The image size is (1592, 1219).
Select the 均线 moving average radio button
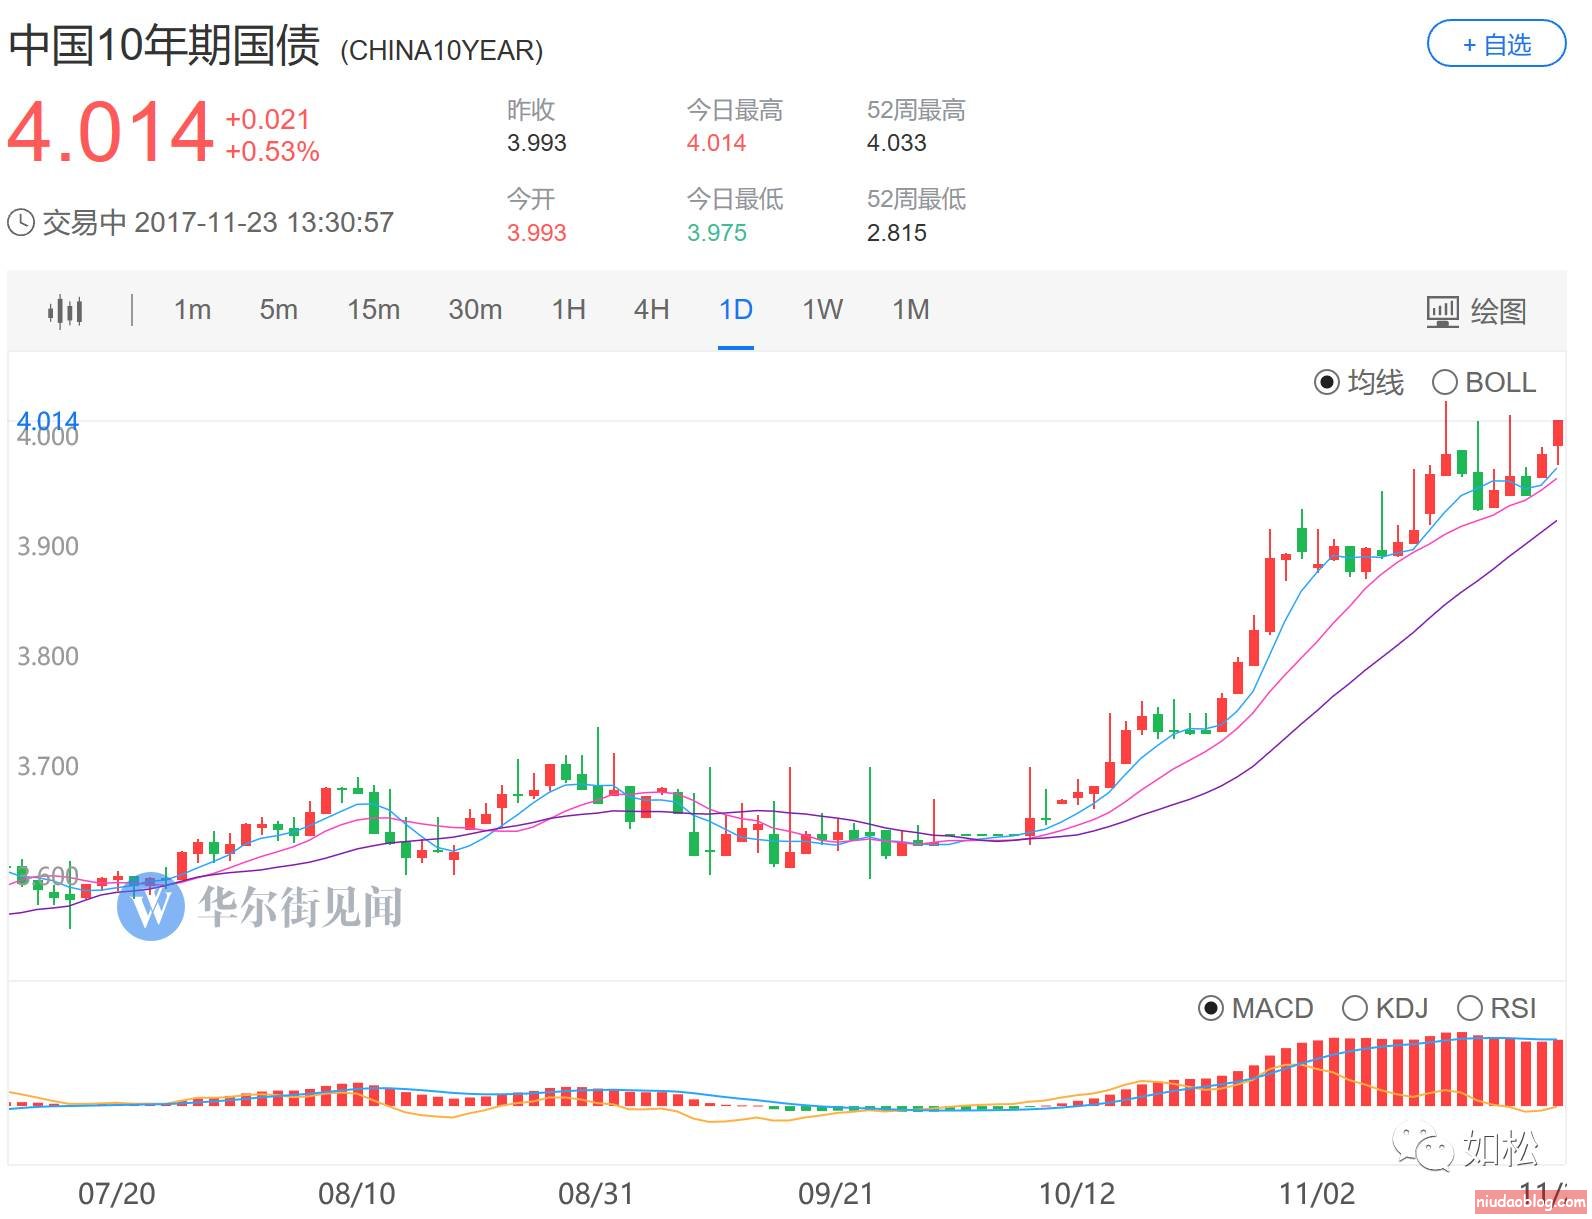[1326, 382]
